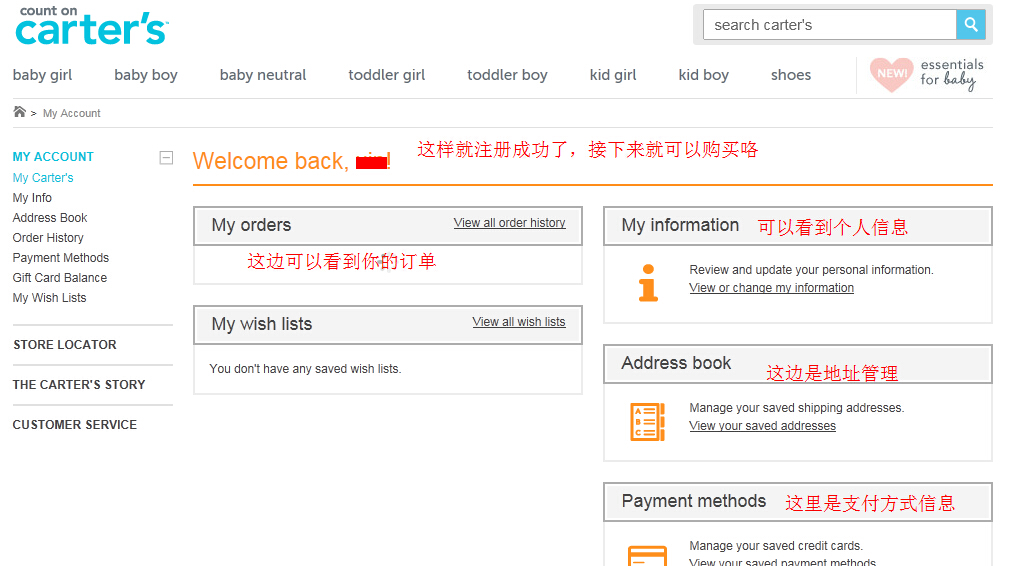
Task: Open the baby neutral menu
Action: [x=263, y=75]
